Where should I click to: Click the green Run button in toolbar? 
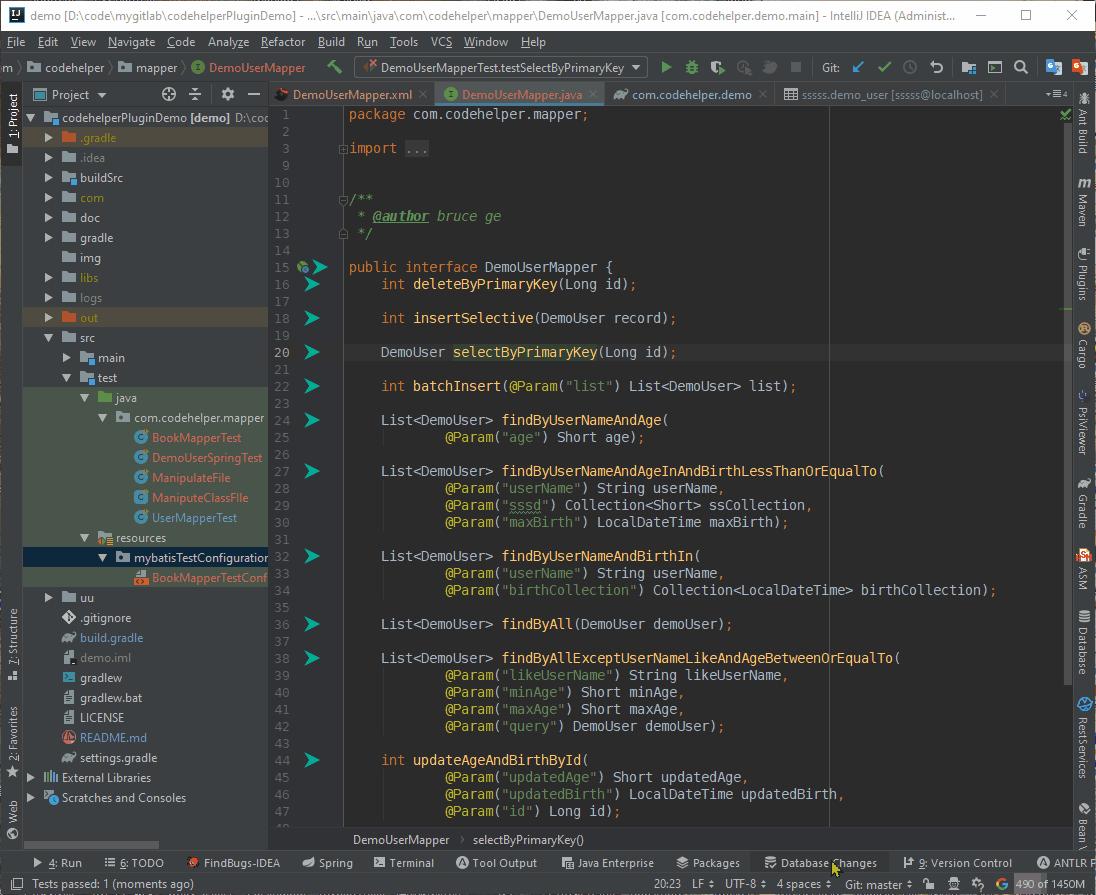tap(666, 67)
